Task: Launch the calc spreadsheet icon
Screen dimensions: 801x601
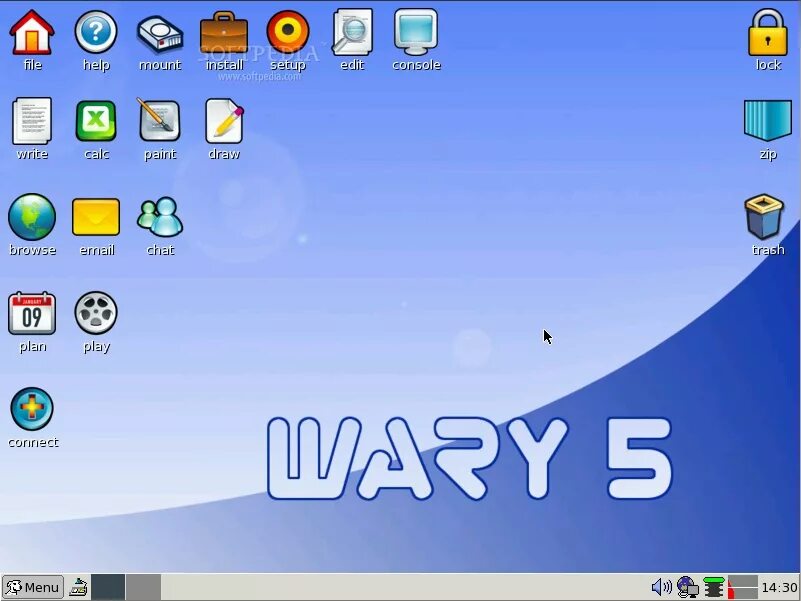Action: [x=96, y=121]
